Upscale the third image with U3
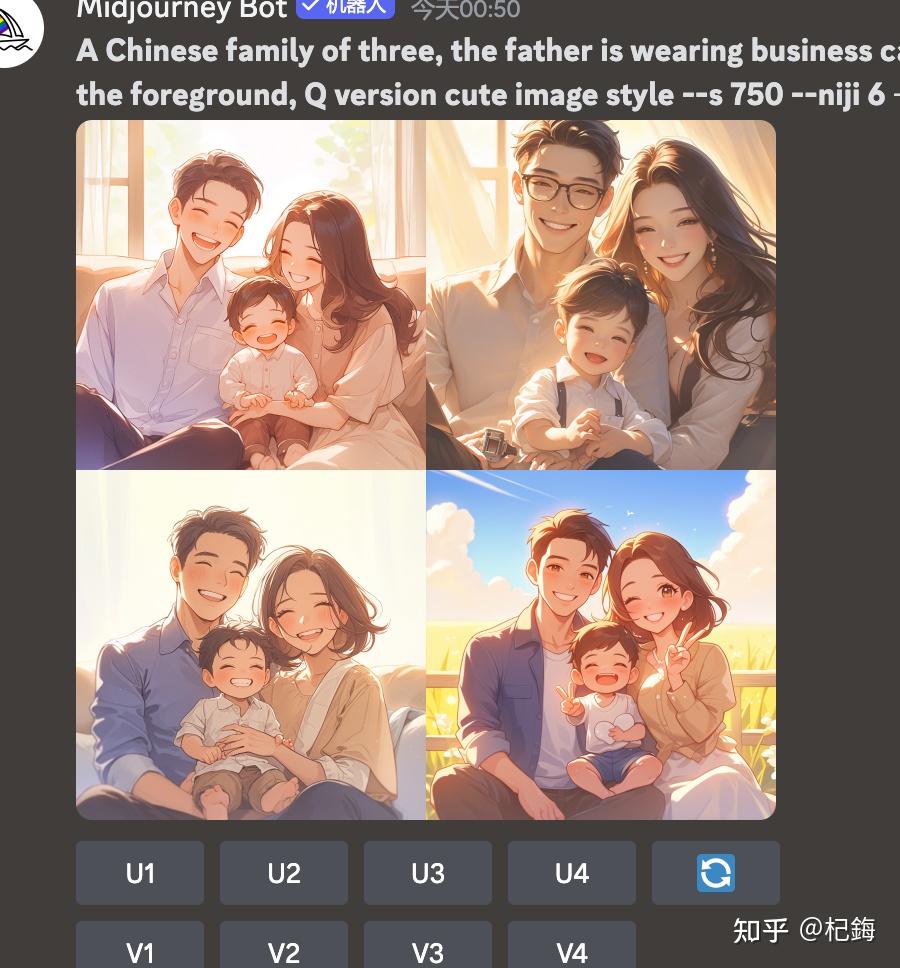Screen dimensions: 900x968 (428, 872)
